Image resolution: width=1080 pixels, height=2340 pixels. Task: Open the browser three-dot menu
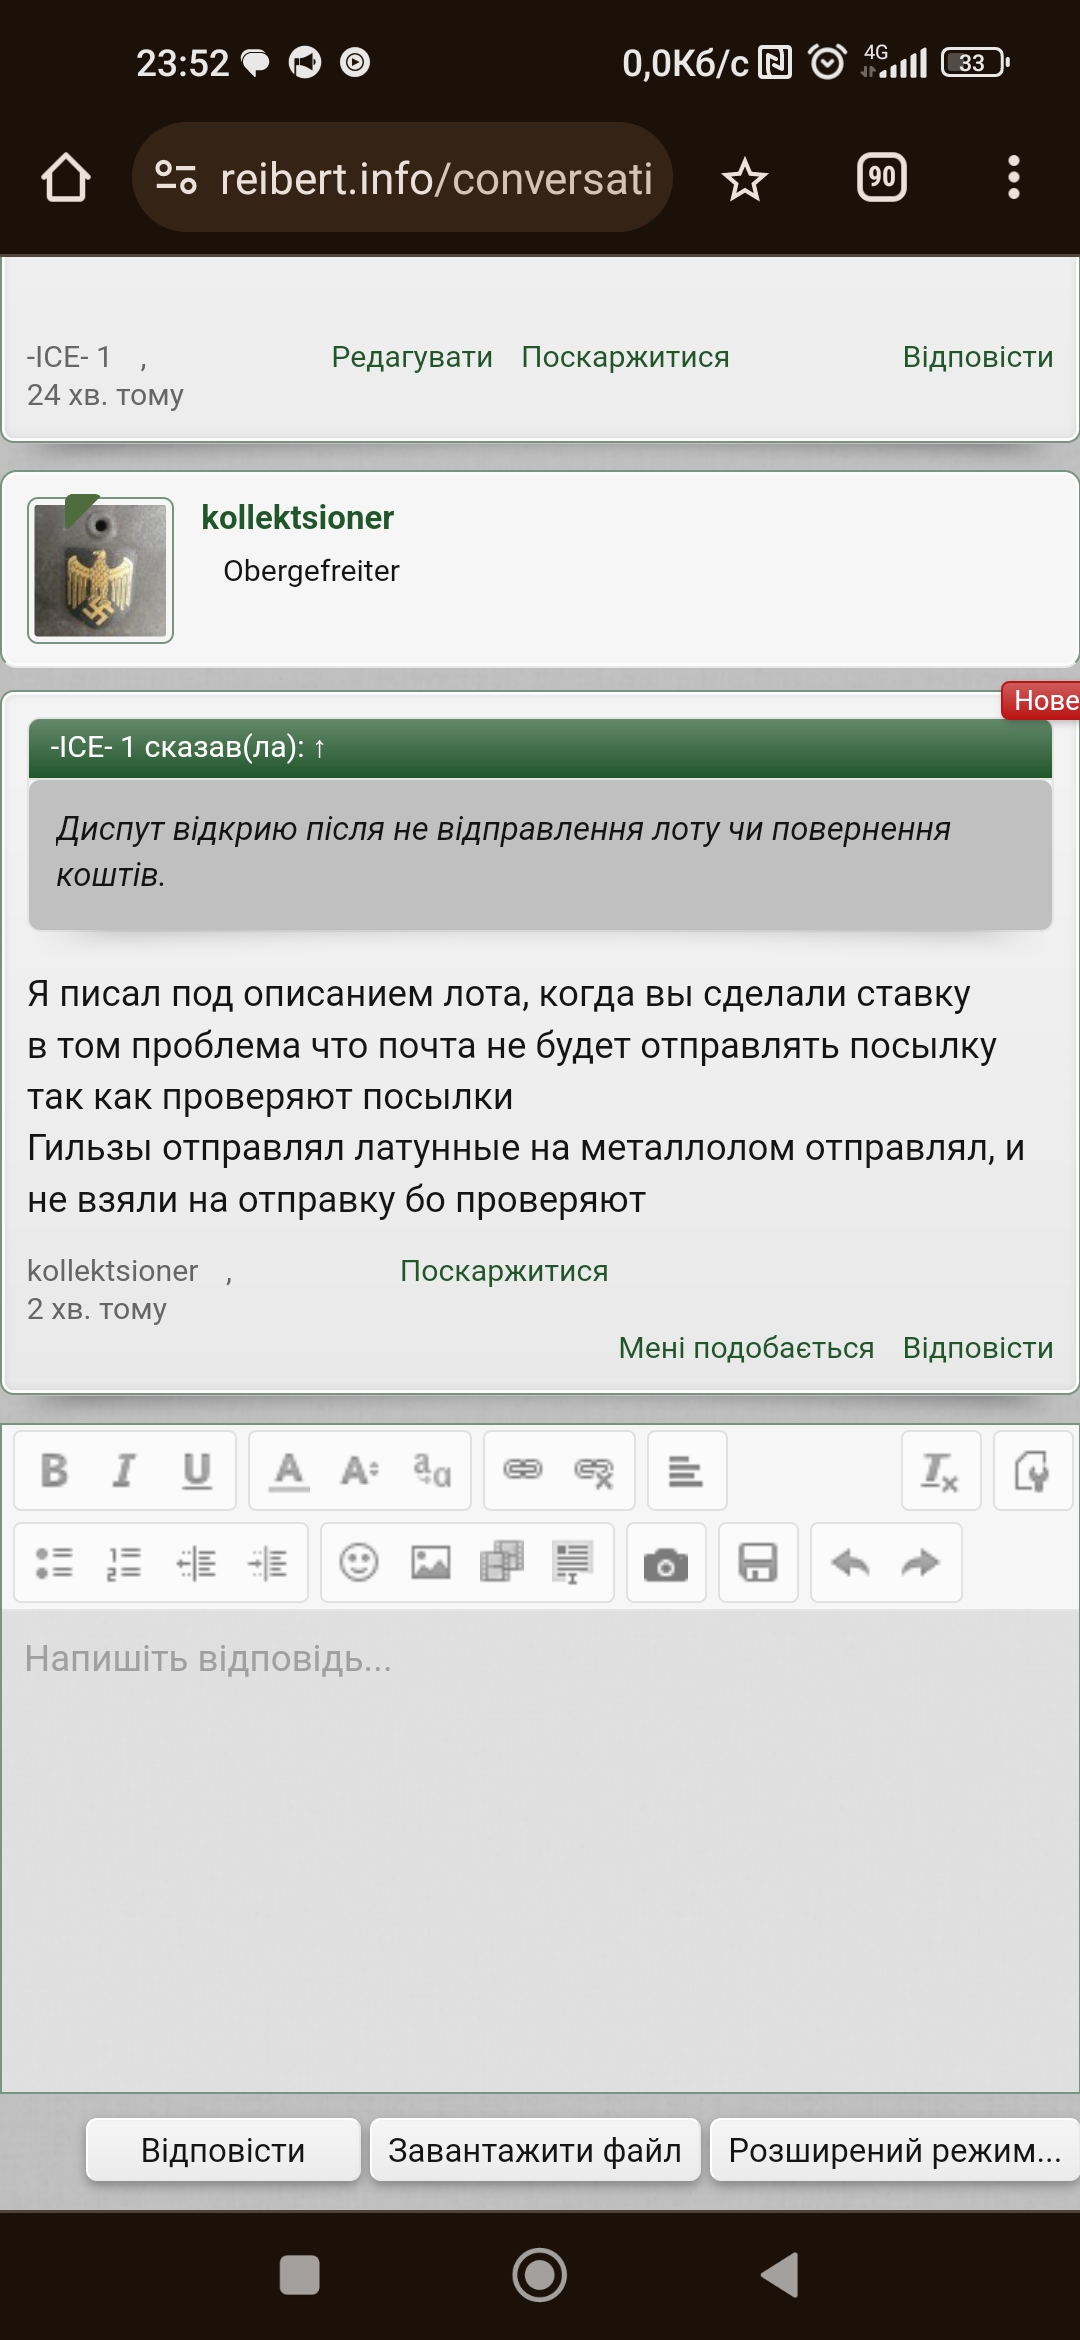(1014, 178)
